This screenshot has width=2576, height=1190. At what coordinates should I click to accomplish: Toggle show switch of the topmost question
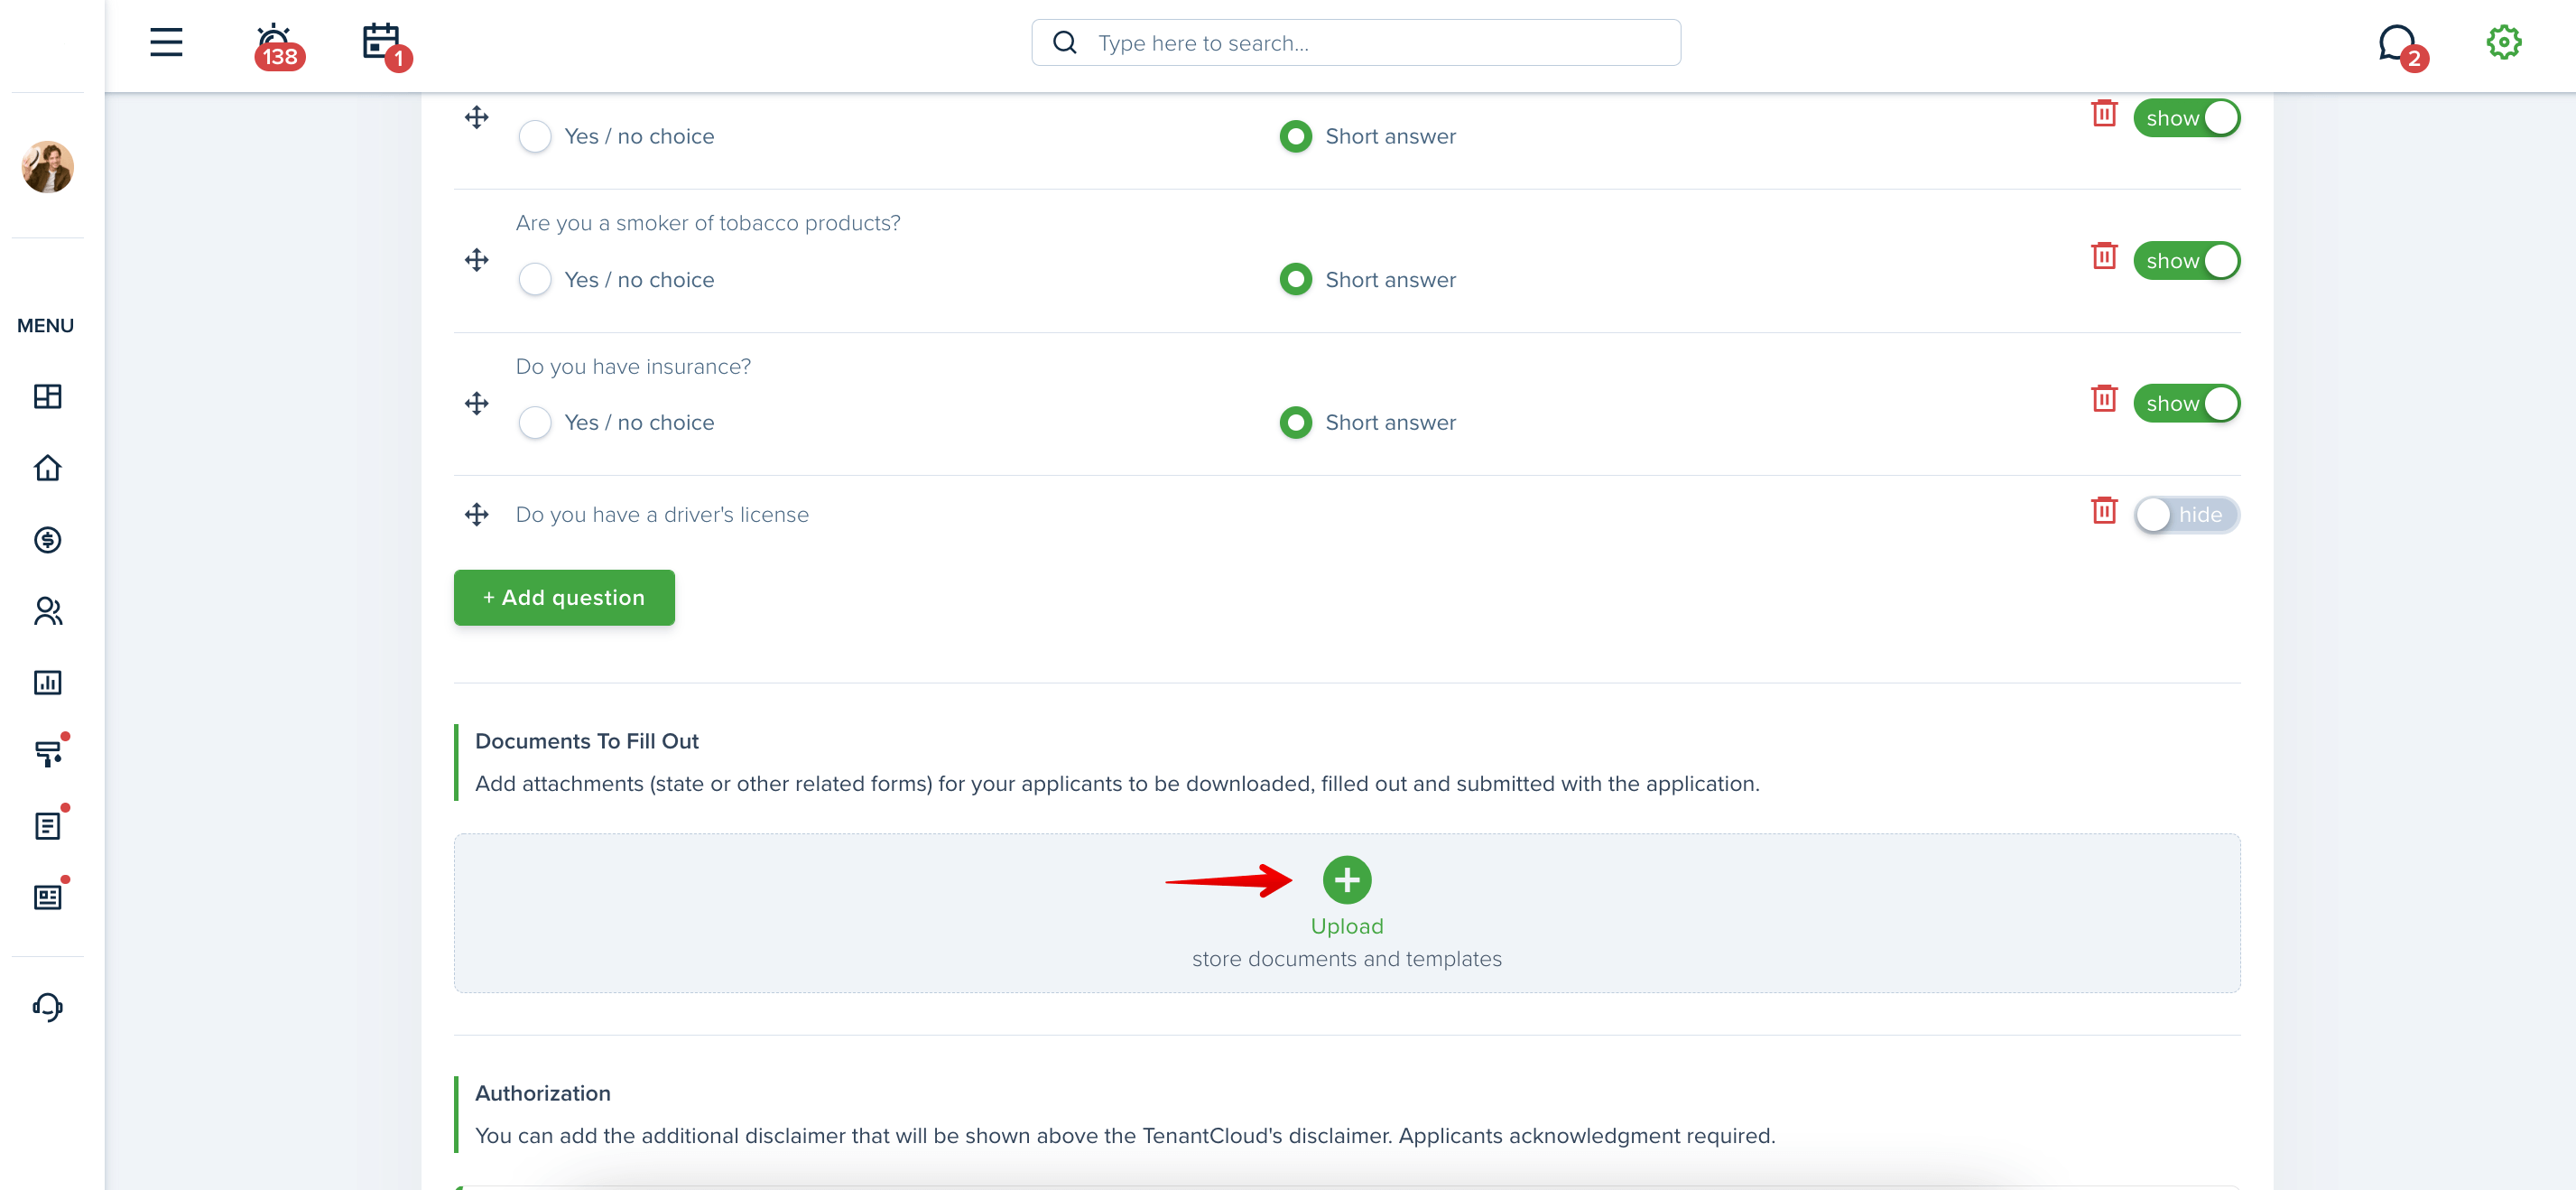[2186, 118]
